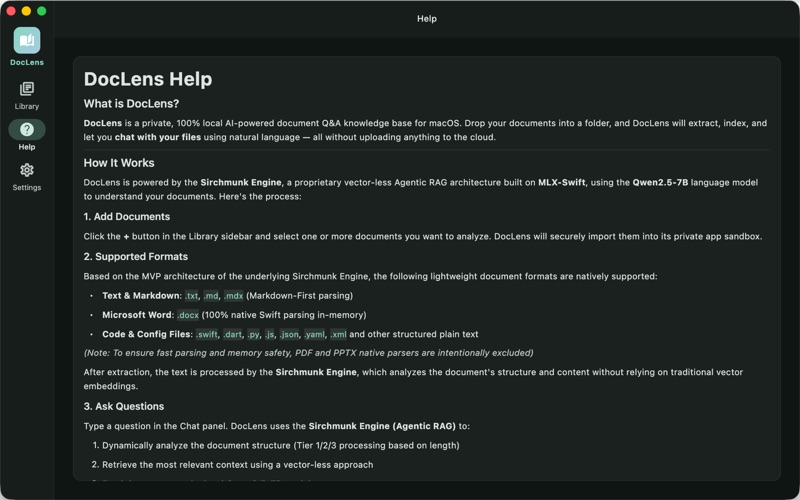Click the 'Text & Markdown:' bullet label
Screen dimensions: 800x500
[x=142, y=296]
